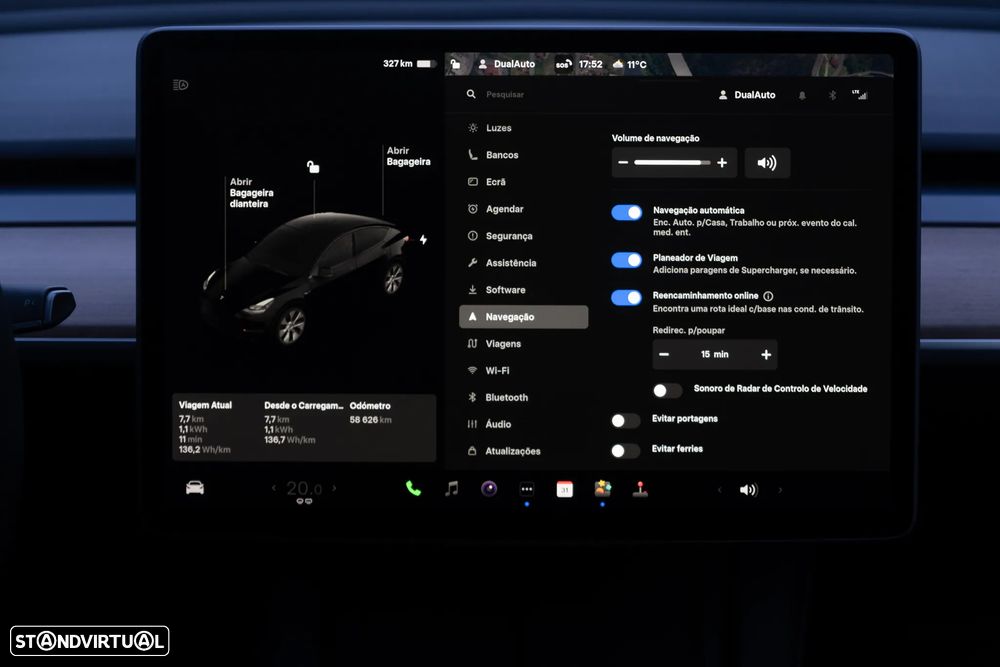The image size is (1000, 667).
Task: Enable Evitar portagens switch
Action: click(x=625, y=420)
